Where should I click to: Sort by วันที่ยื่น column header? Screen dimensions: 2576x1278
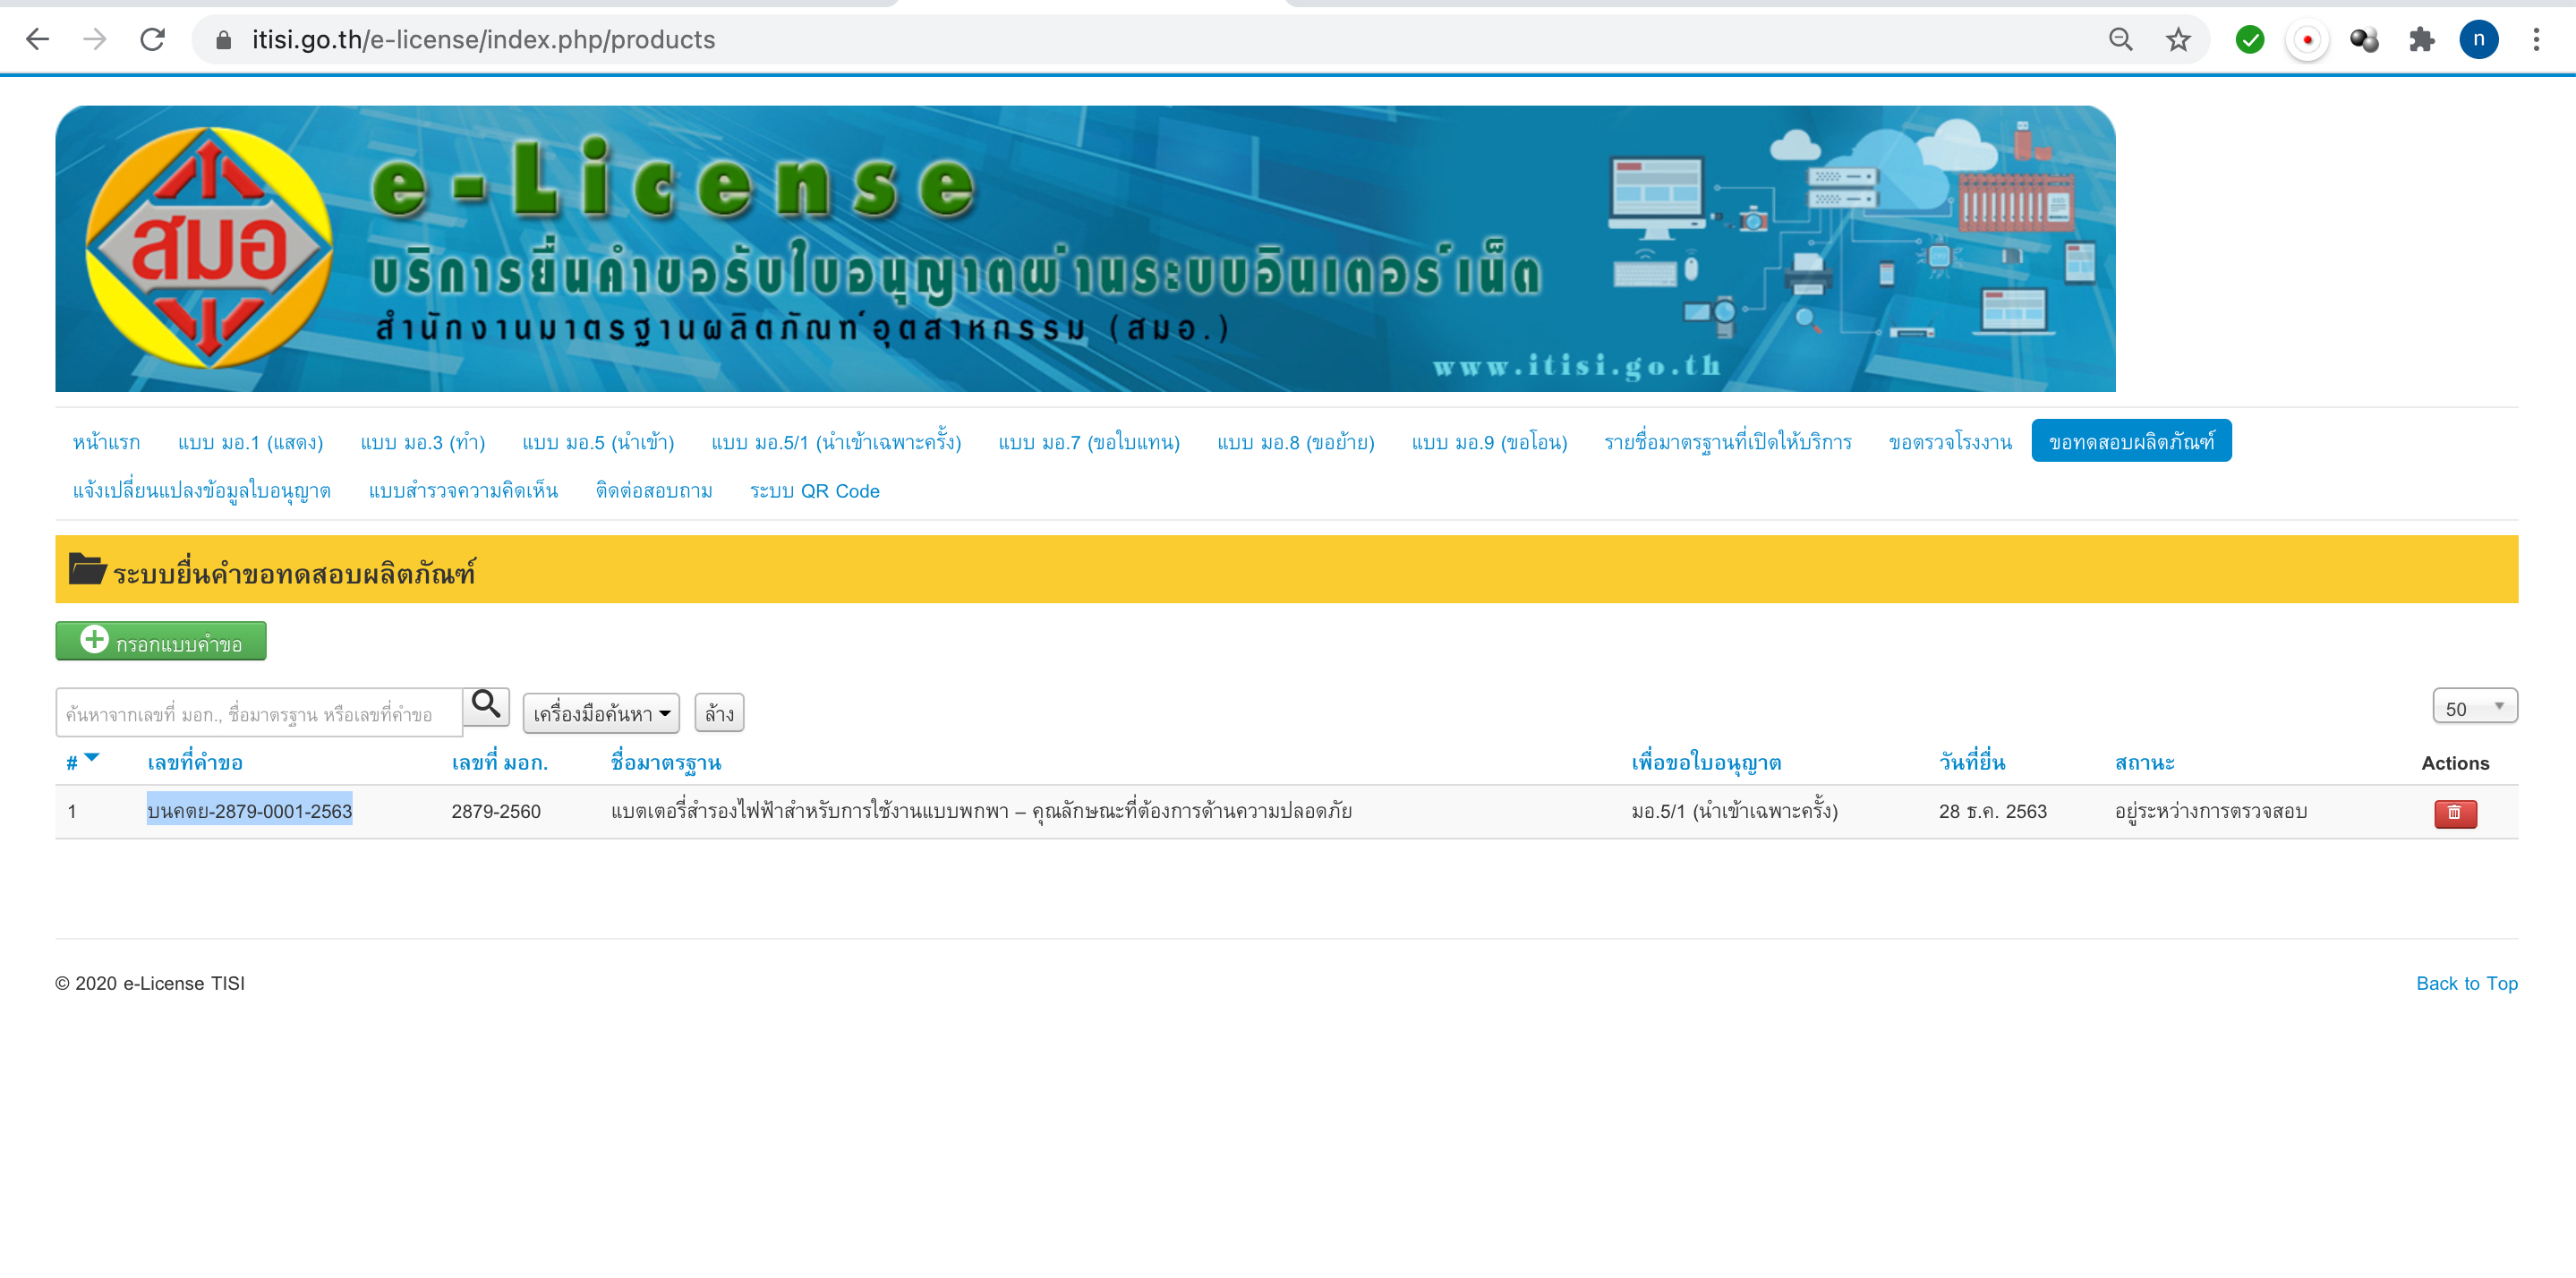coord(1972,763)
